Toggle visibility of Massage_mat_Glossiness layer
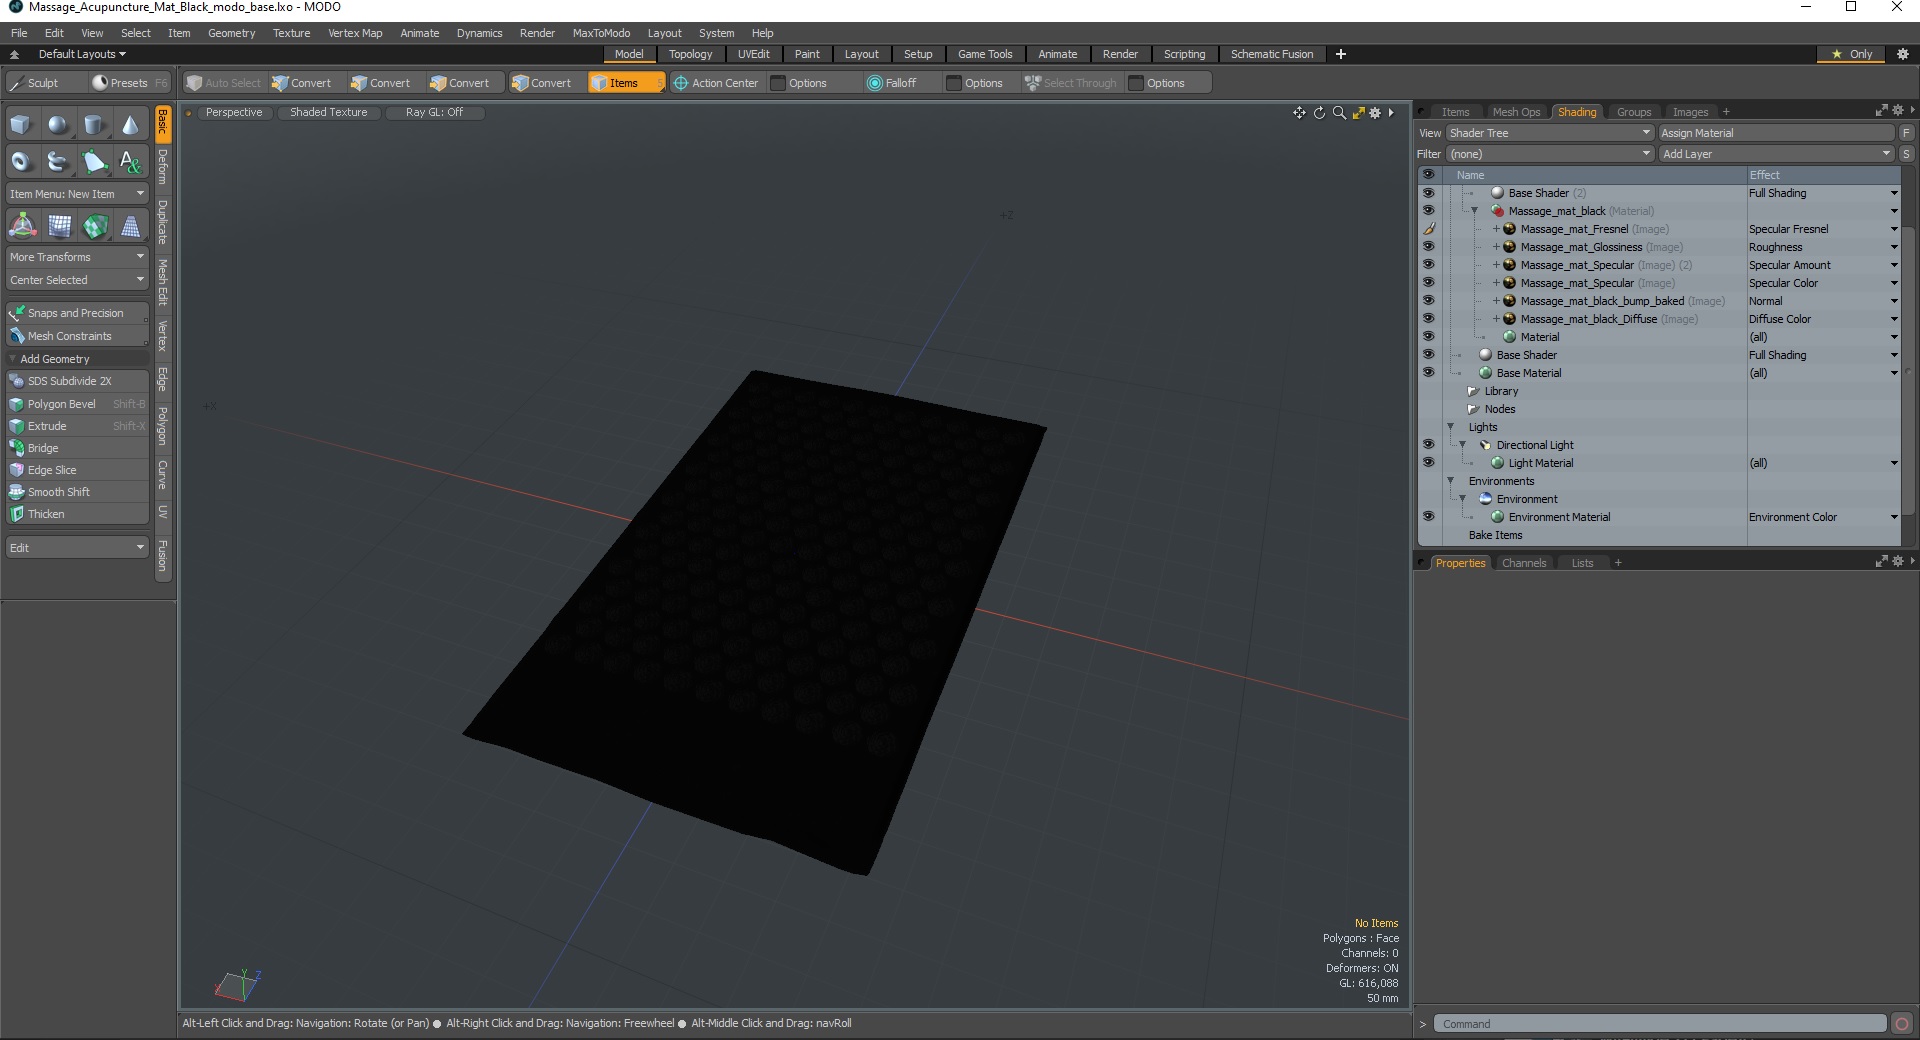 pyautogui.click(x=1428, y=247)
